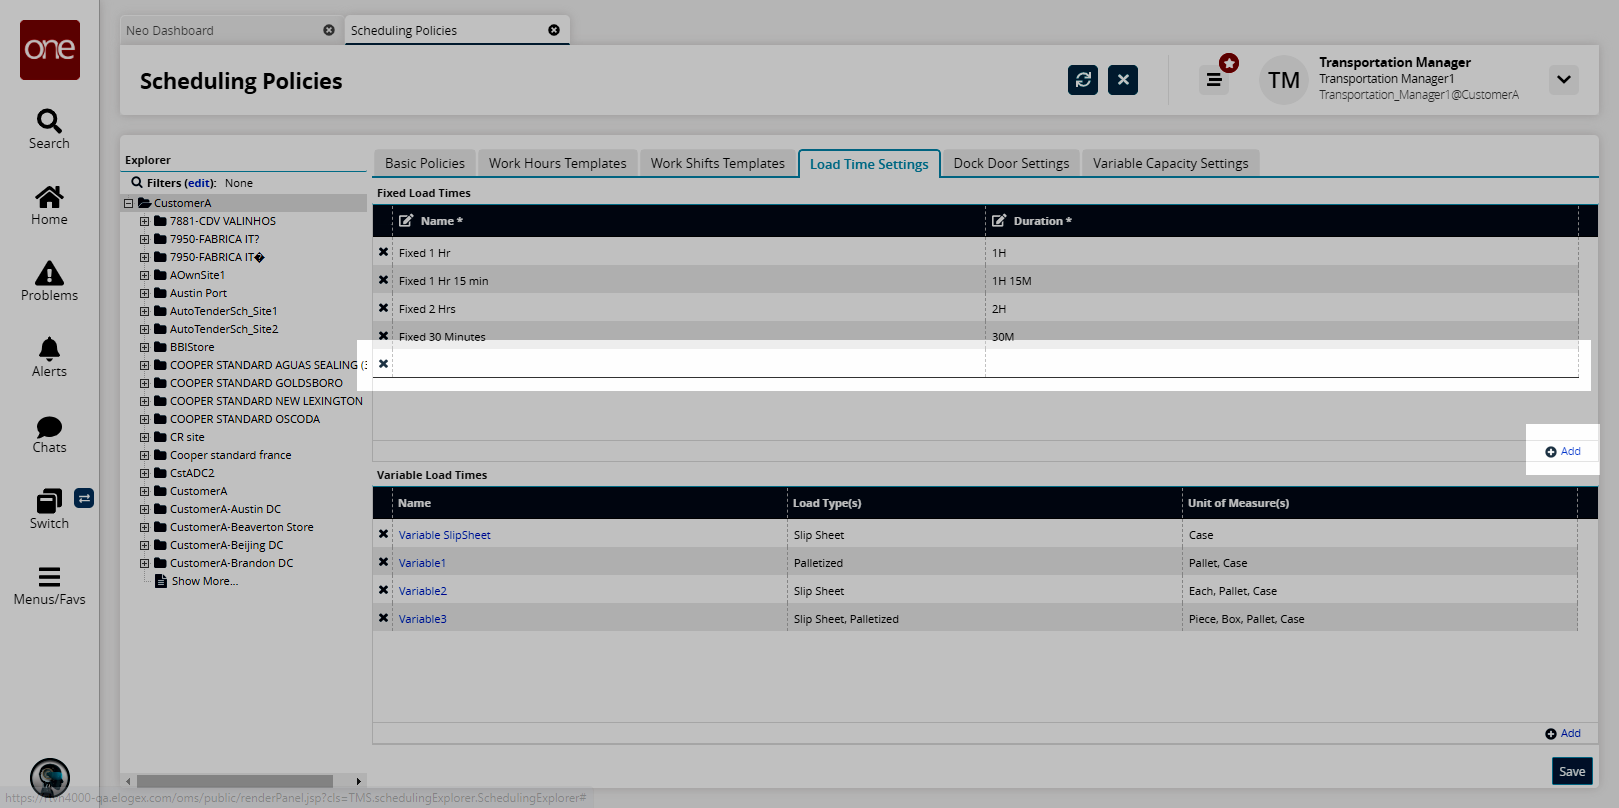Screen dimensions: 1619x808
Task: Click Save button
Action: click(1571, 771)
